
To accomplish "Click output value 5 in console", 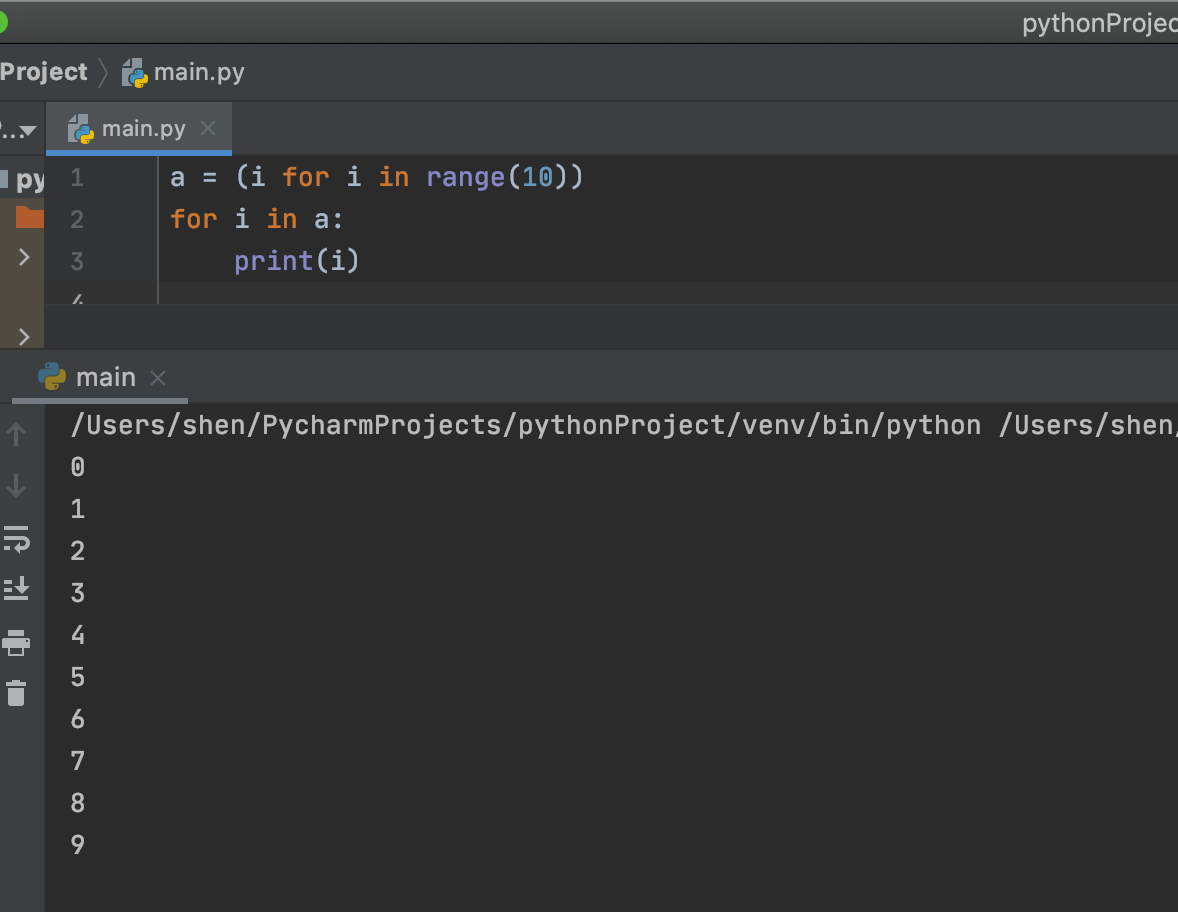I will click(77, 678).
